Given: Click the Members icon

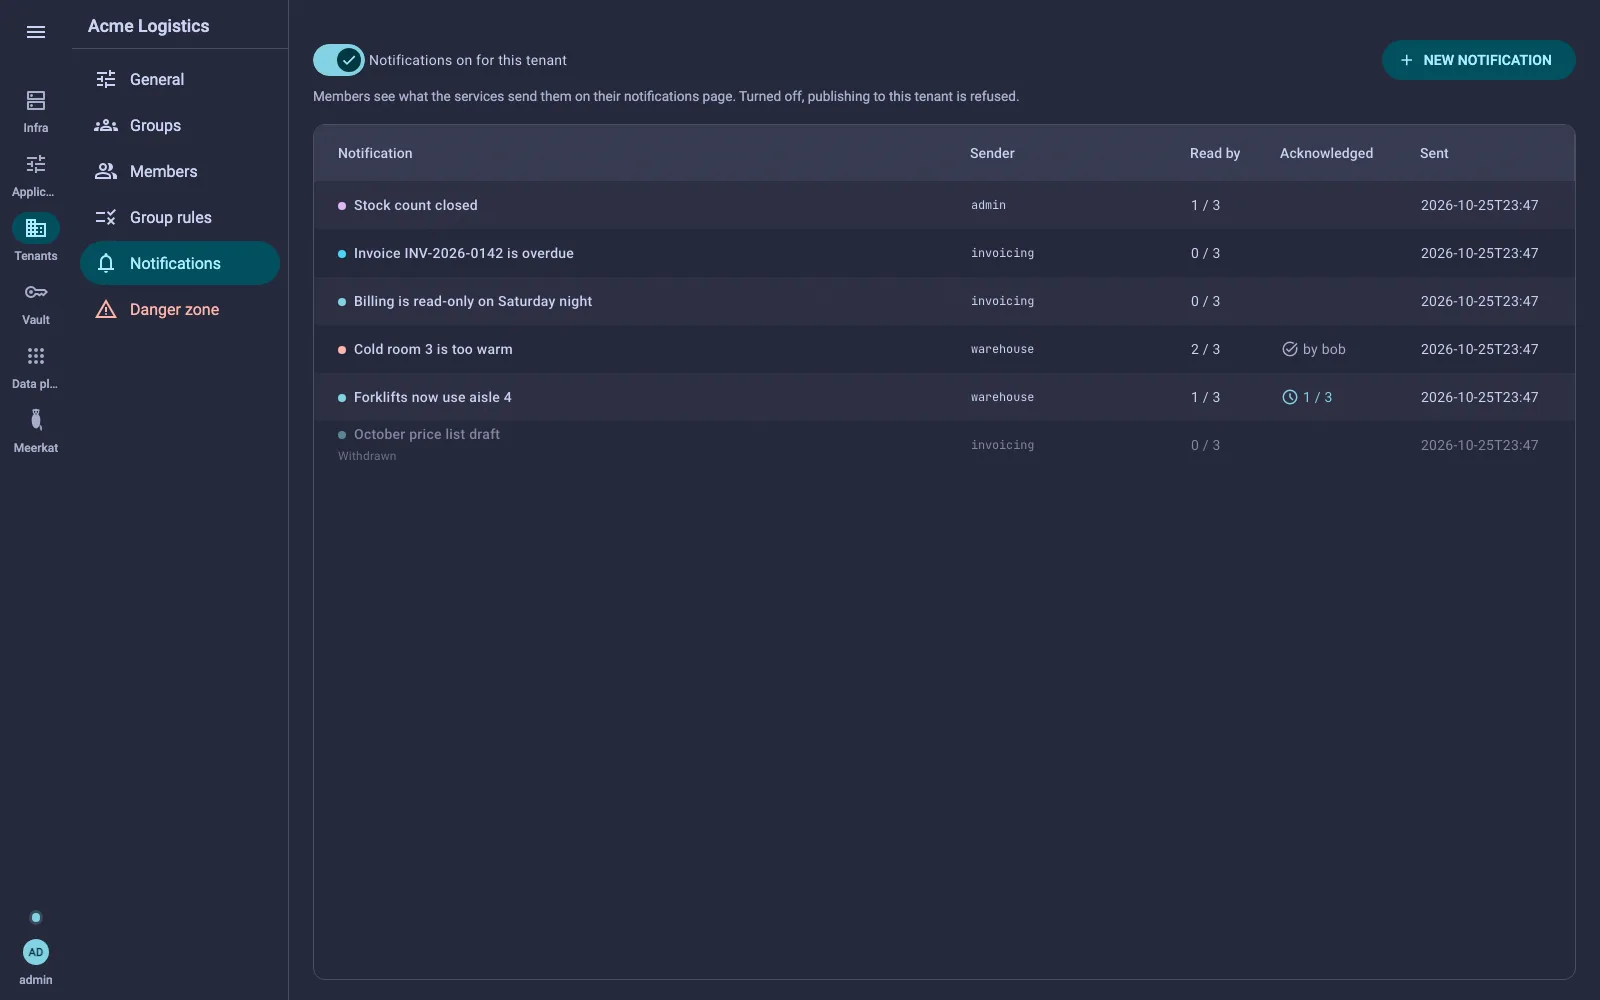Looking at the screenshot, I should (106, 171).
